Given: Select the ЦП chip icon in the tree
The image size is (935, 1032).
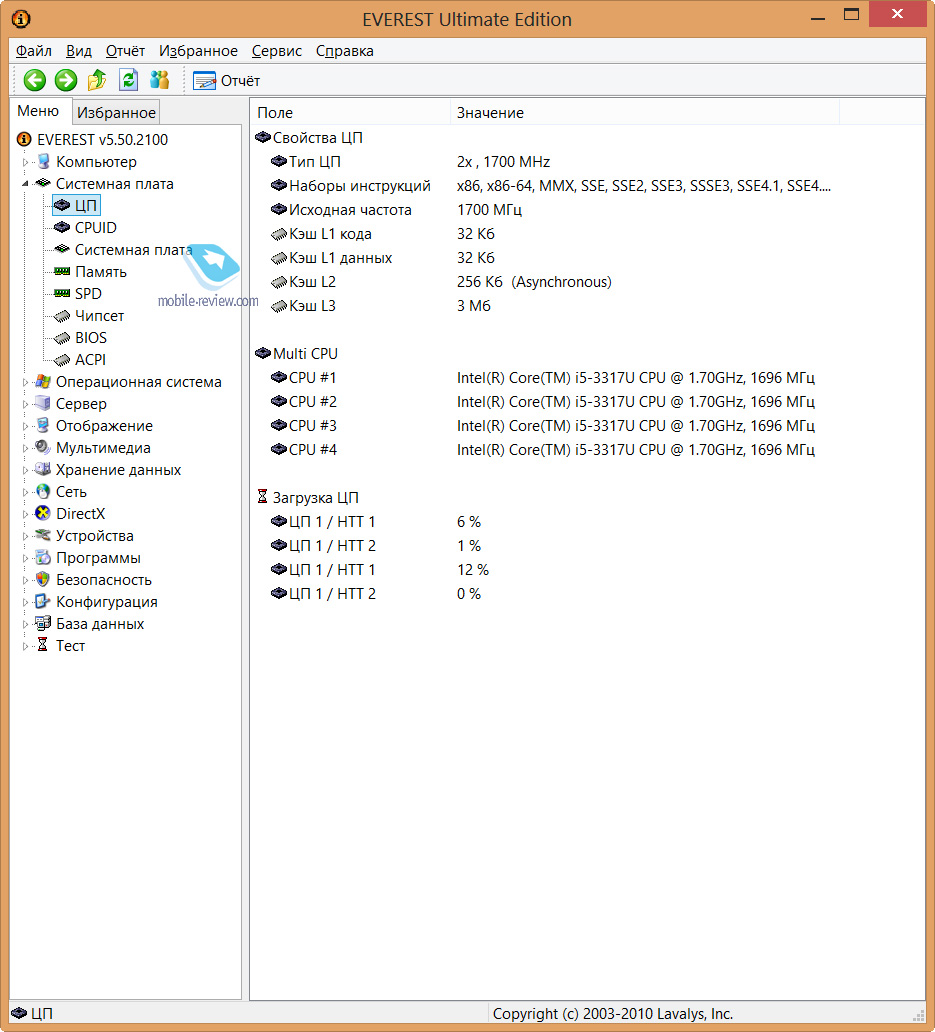Looking at the screenshot, I should click(62, 205).
